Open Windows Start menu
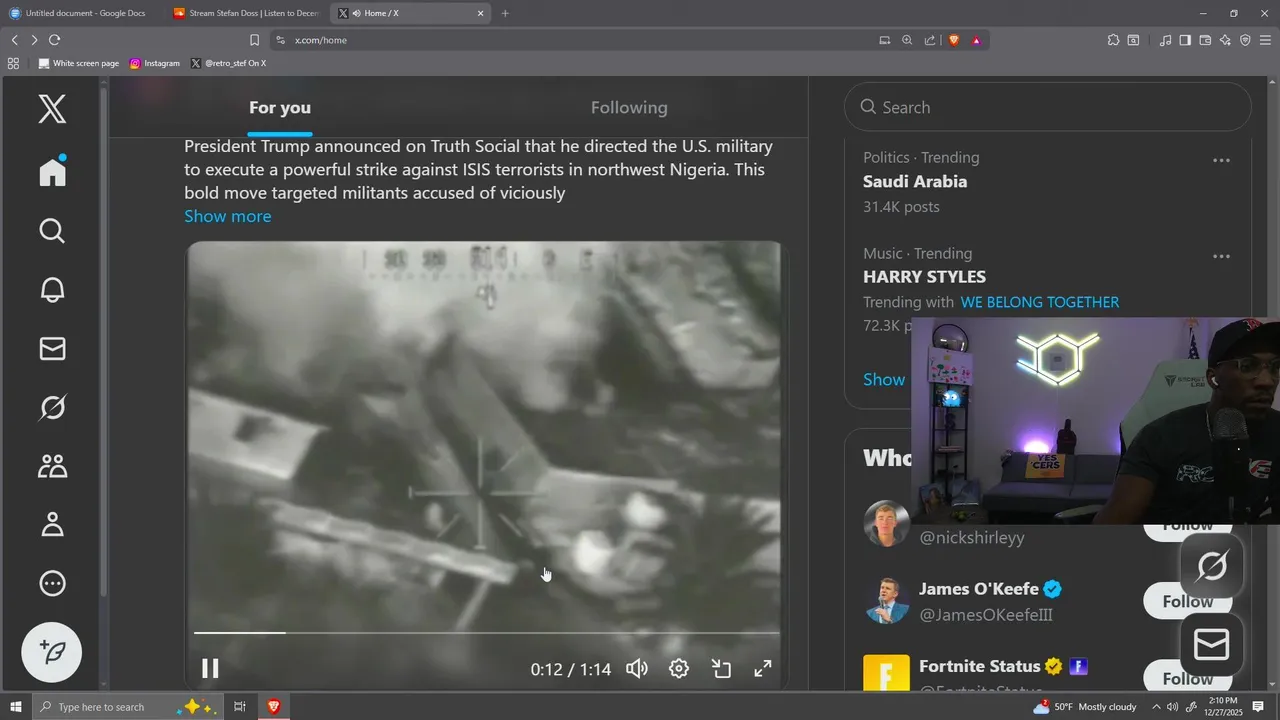 (x=16, y=707)
